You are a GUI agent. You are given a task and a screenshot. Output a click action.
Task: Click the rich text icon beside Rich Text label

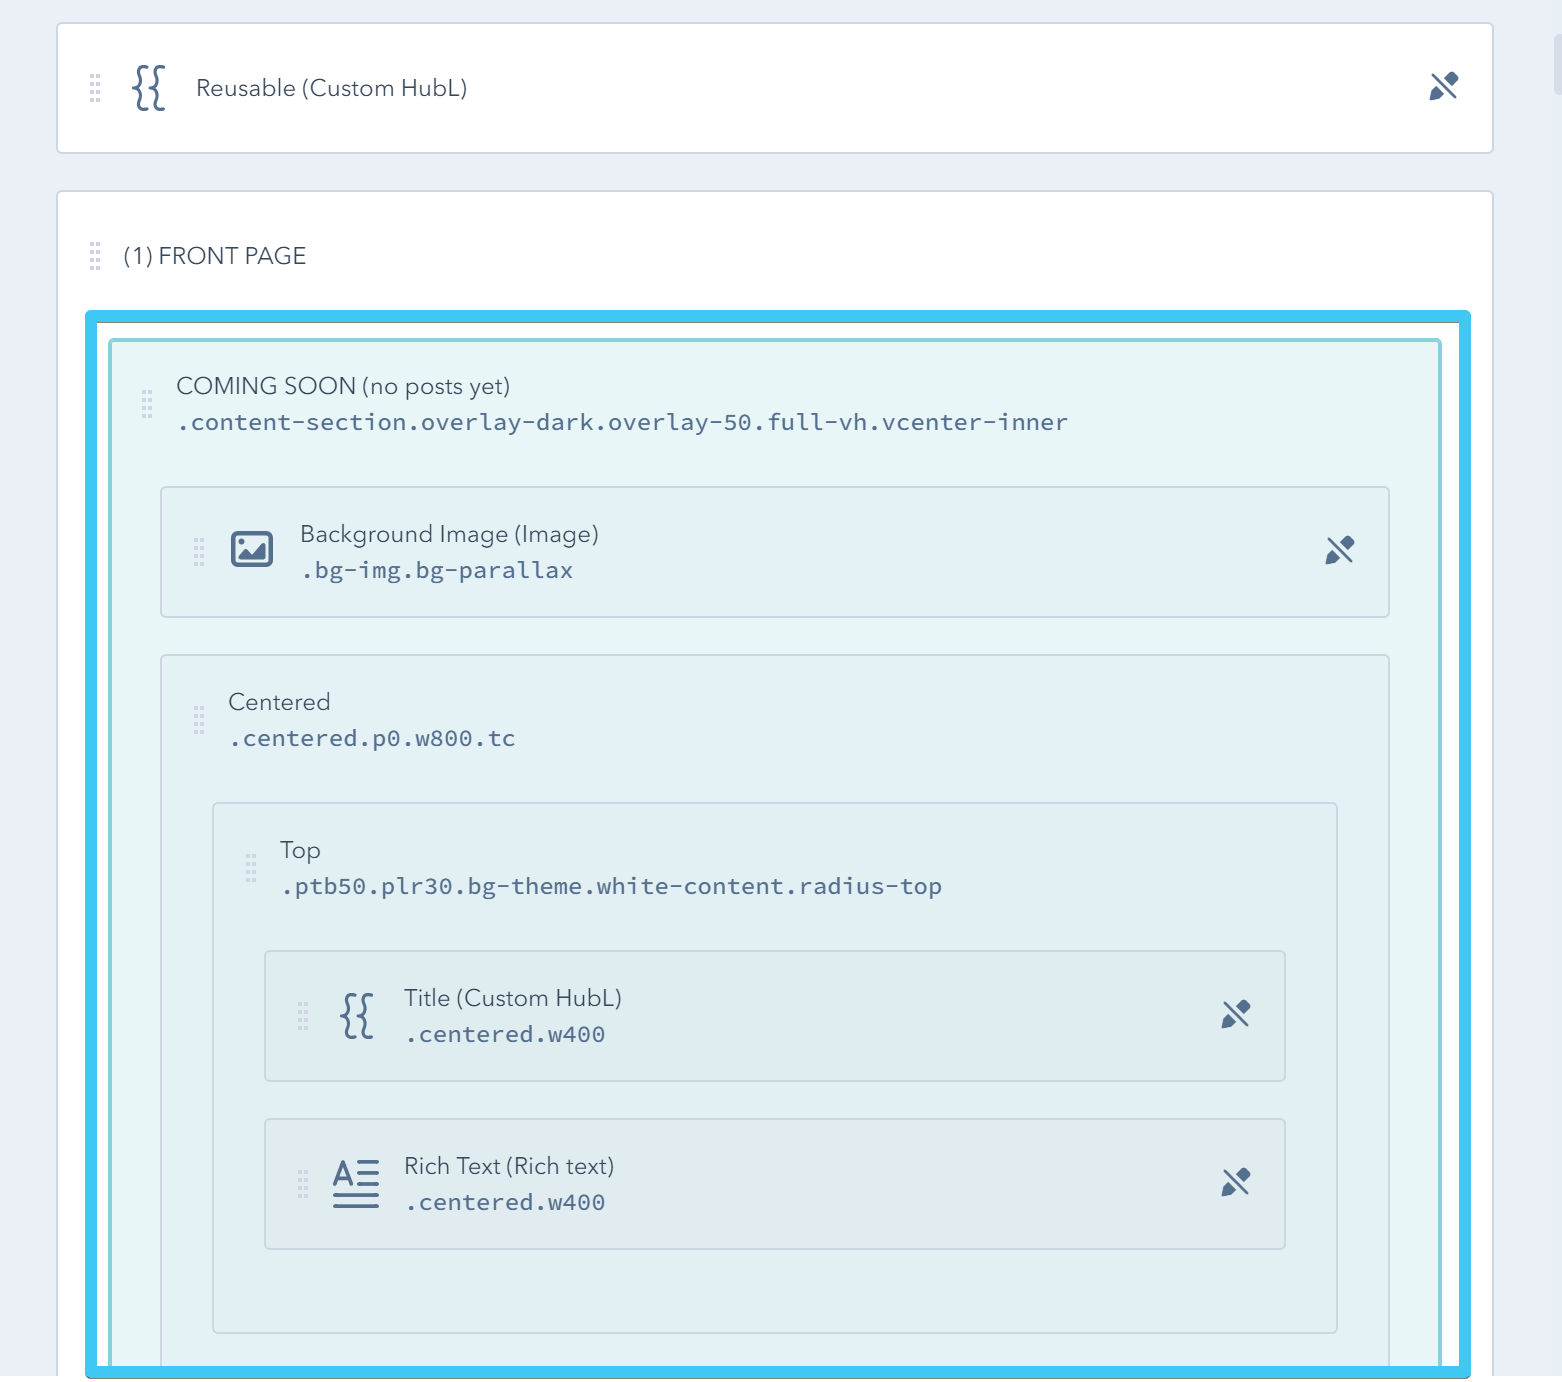[x=356, y=1182]
